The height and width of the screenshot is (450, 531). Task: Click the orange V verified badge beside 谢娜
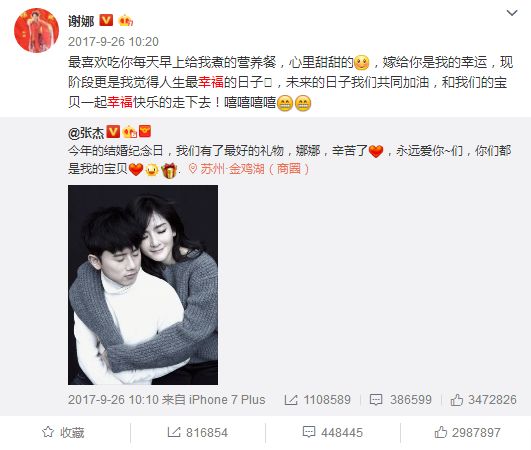coord(106,21)
